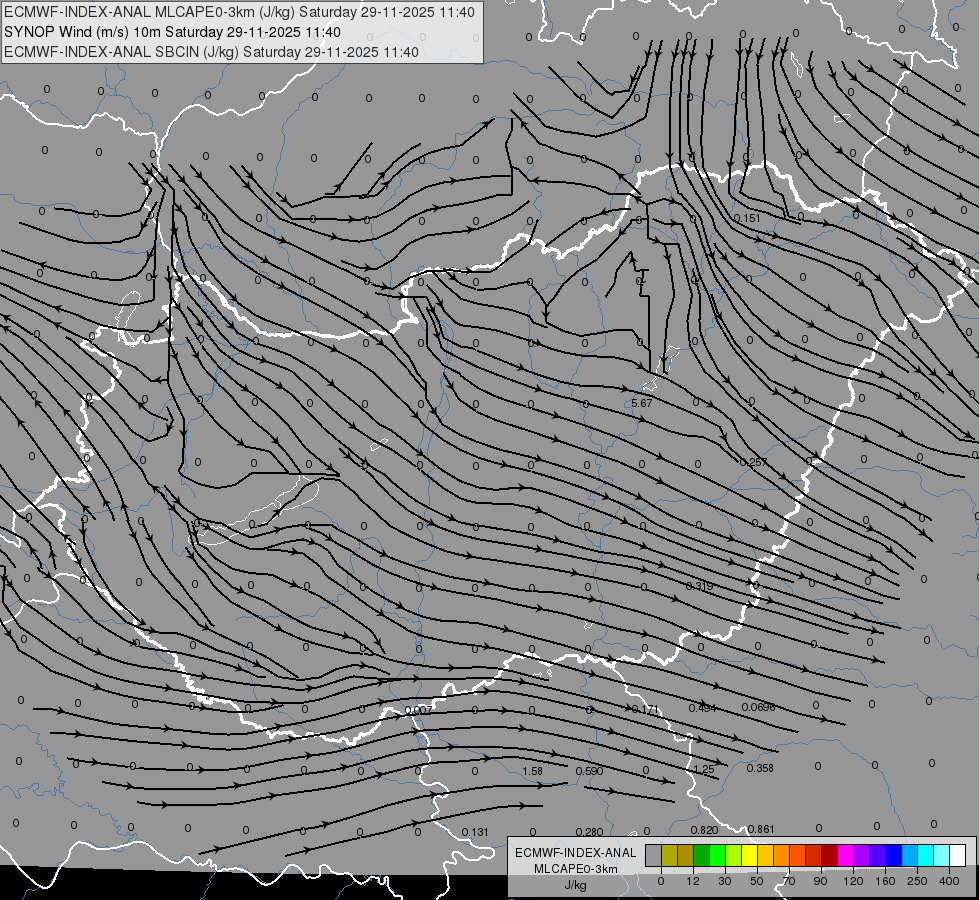This screenshot has width=979, height=900.
Task: Click the scale label 120
Action: pyautogui.click(x=854, y=881)
